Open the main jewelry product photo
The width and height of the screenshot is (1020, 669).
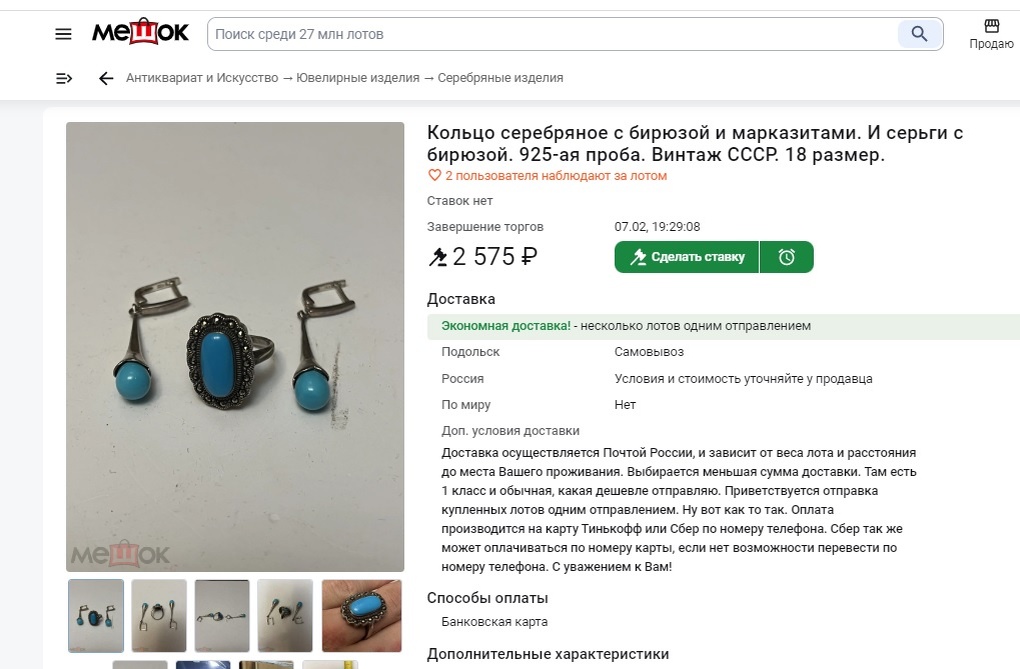click(x=235, y=347)
